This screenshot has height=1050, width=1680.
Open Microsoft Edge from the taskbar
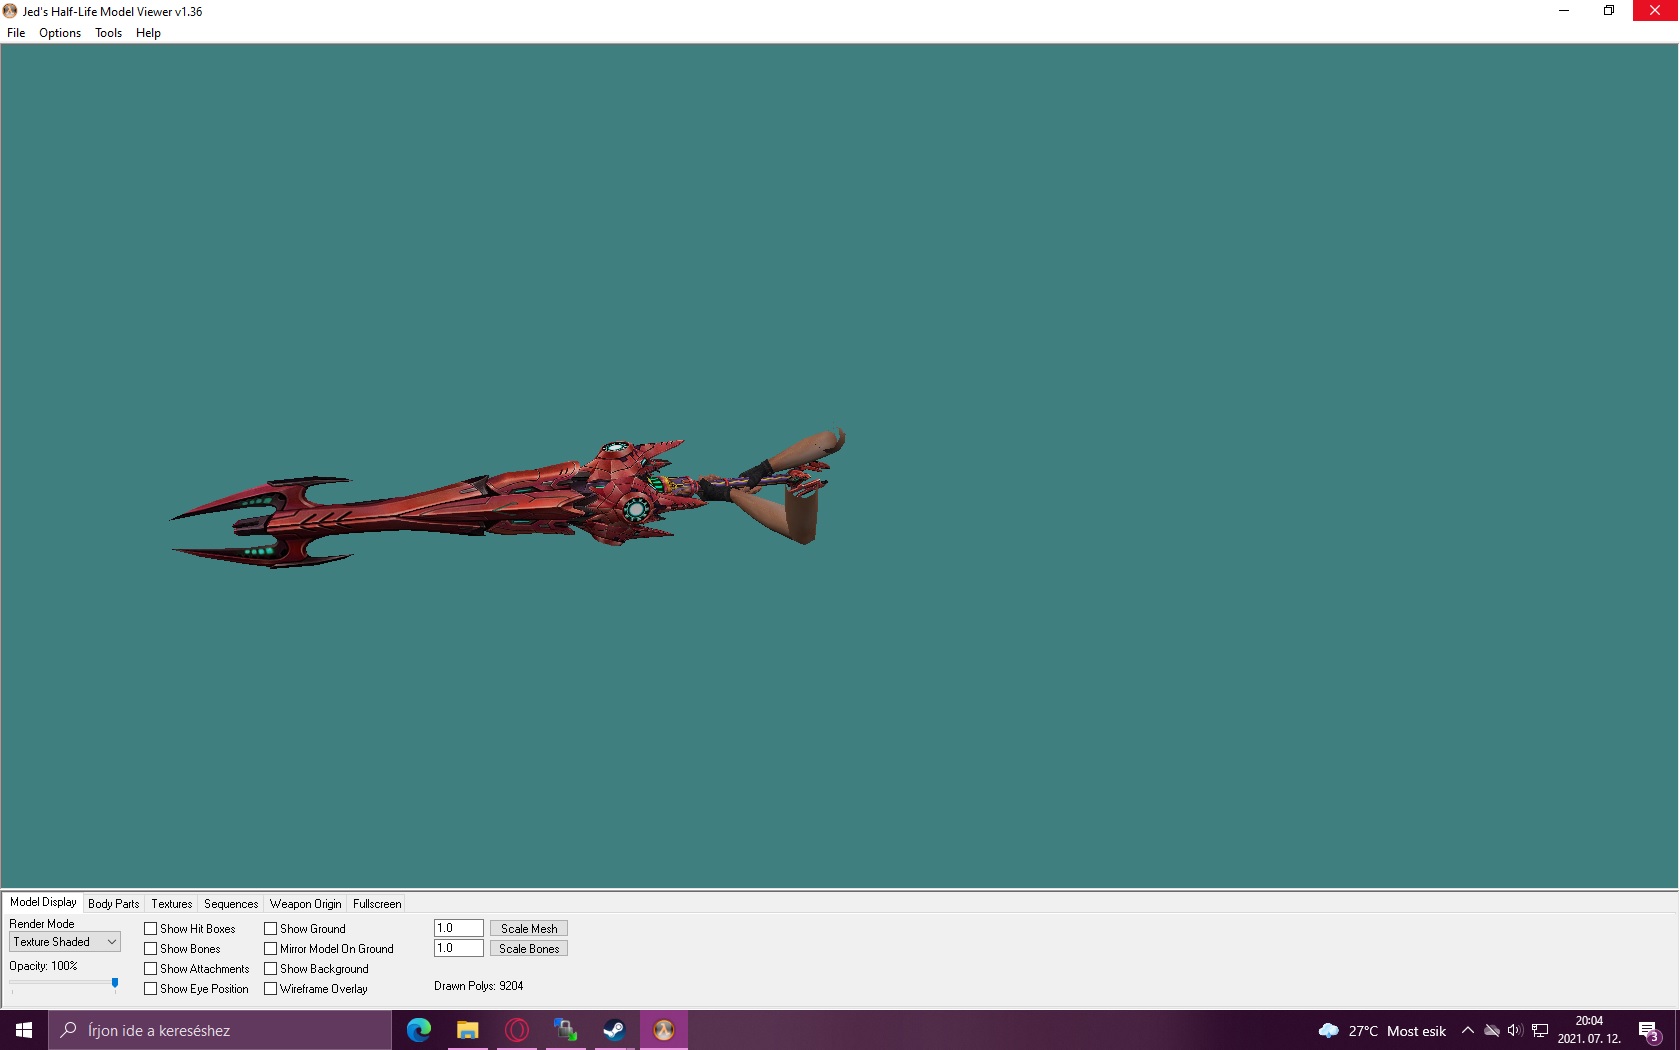click(x=419, y=1030)
